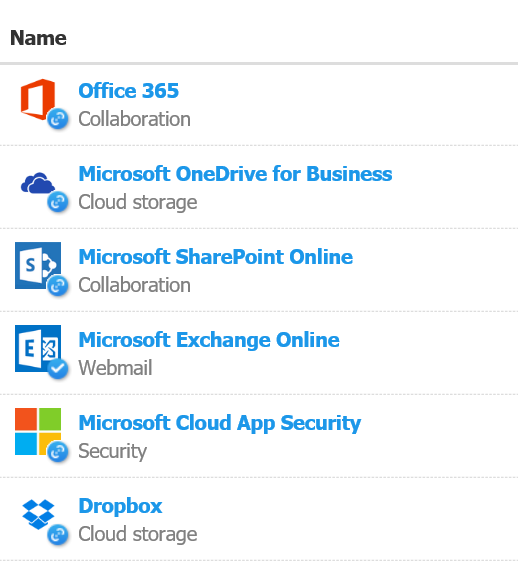Open the Dropbox app link
The width and height of the screenshot is (518, 582).
coord(120,506)
